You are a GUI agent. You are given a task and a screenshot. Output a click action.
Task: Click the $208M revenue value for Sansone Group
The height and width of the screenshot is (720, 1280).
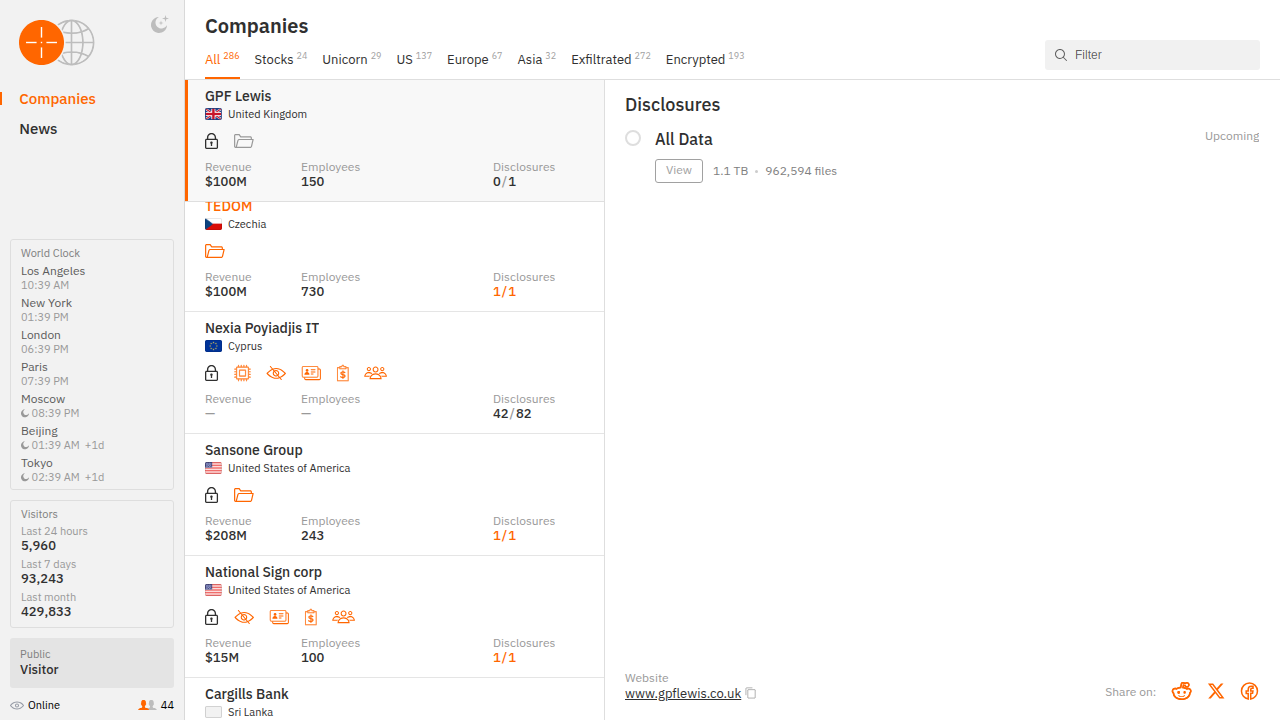pyautogui.click(x=226, y=535)
